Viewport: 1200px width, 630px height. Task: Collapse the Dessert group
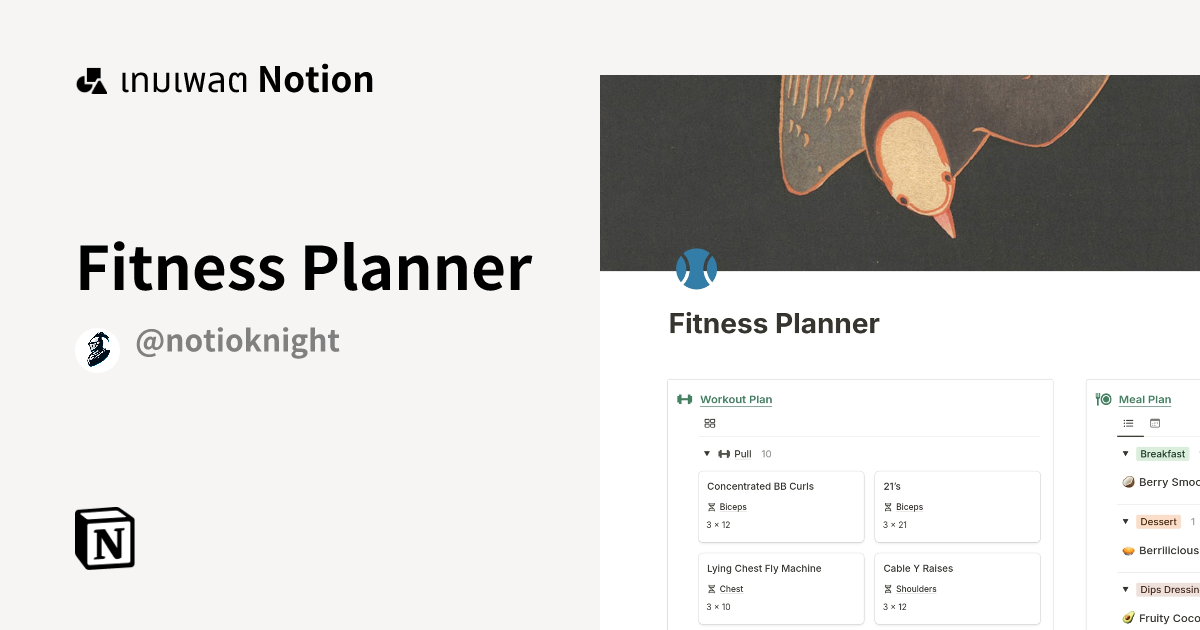pos(1125,521)
